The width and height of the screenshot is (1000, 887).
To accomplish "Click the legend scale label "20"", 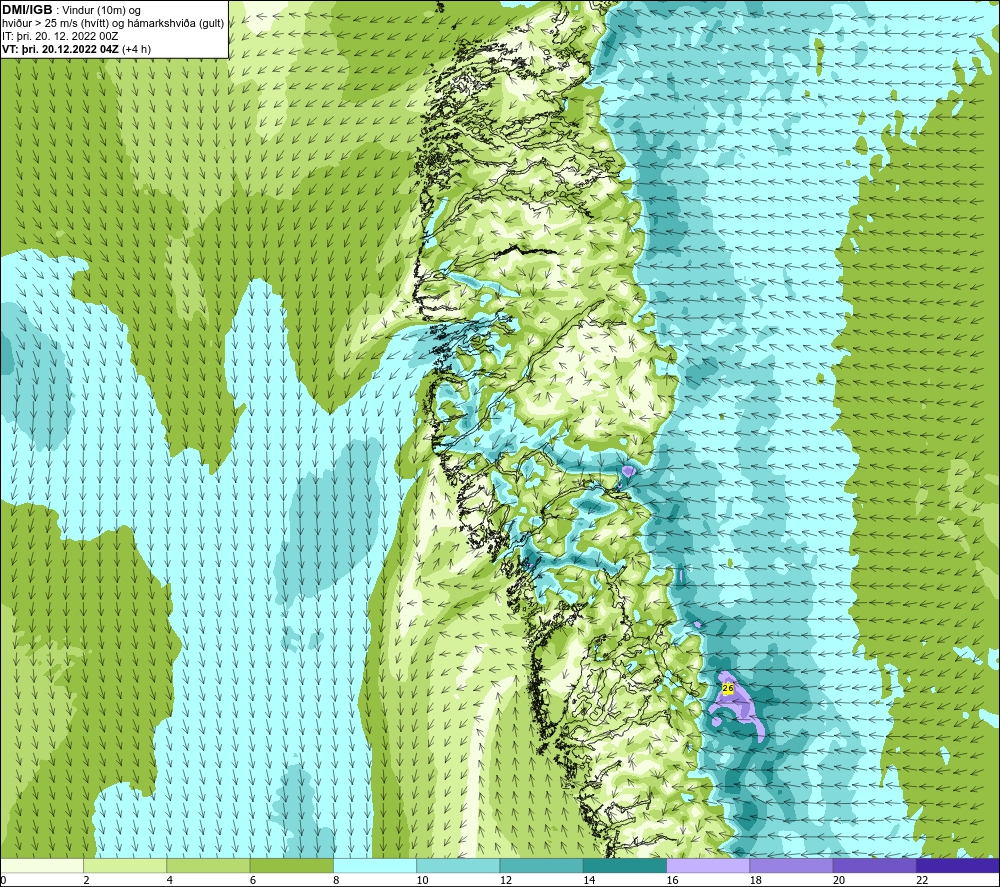I will (839, 881).
